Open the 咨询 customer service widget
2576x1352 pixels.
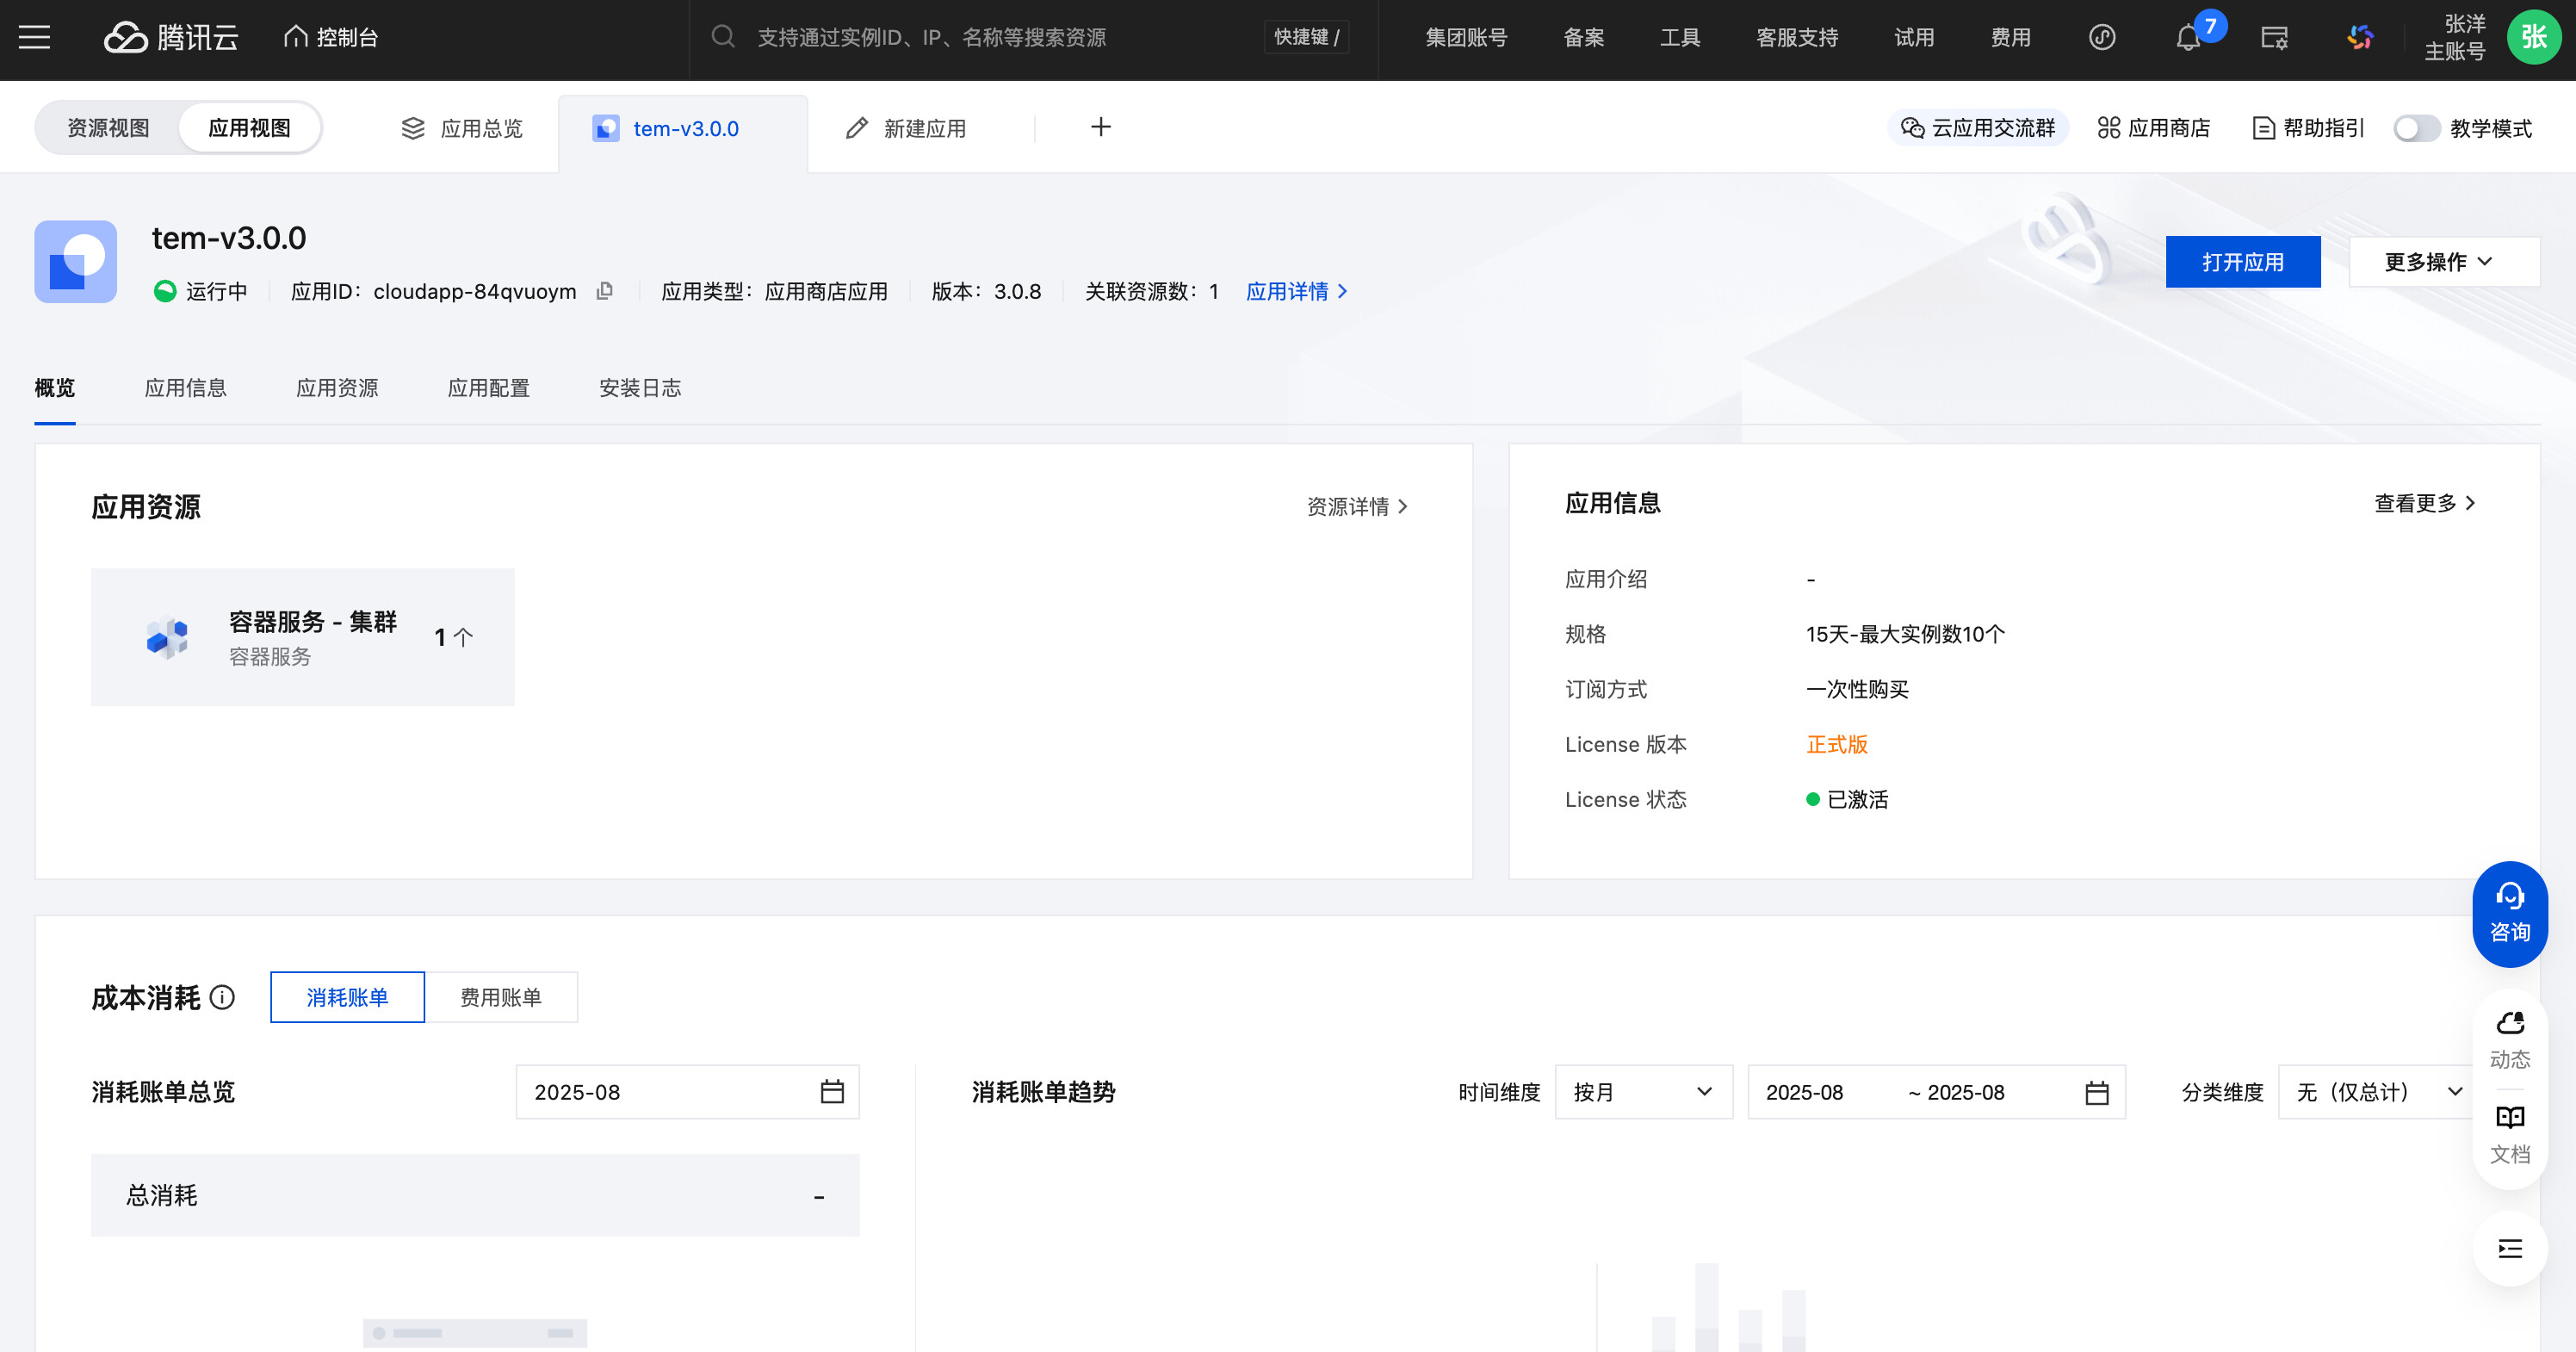tap(2509, 913)
